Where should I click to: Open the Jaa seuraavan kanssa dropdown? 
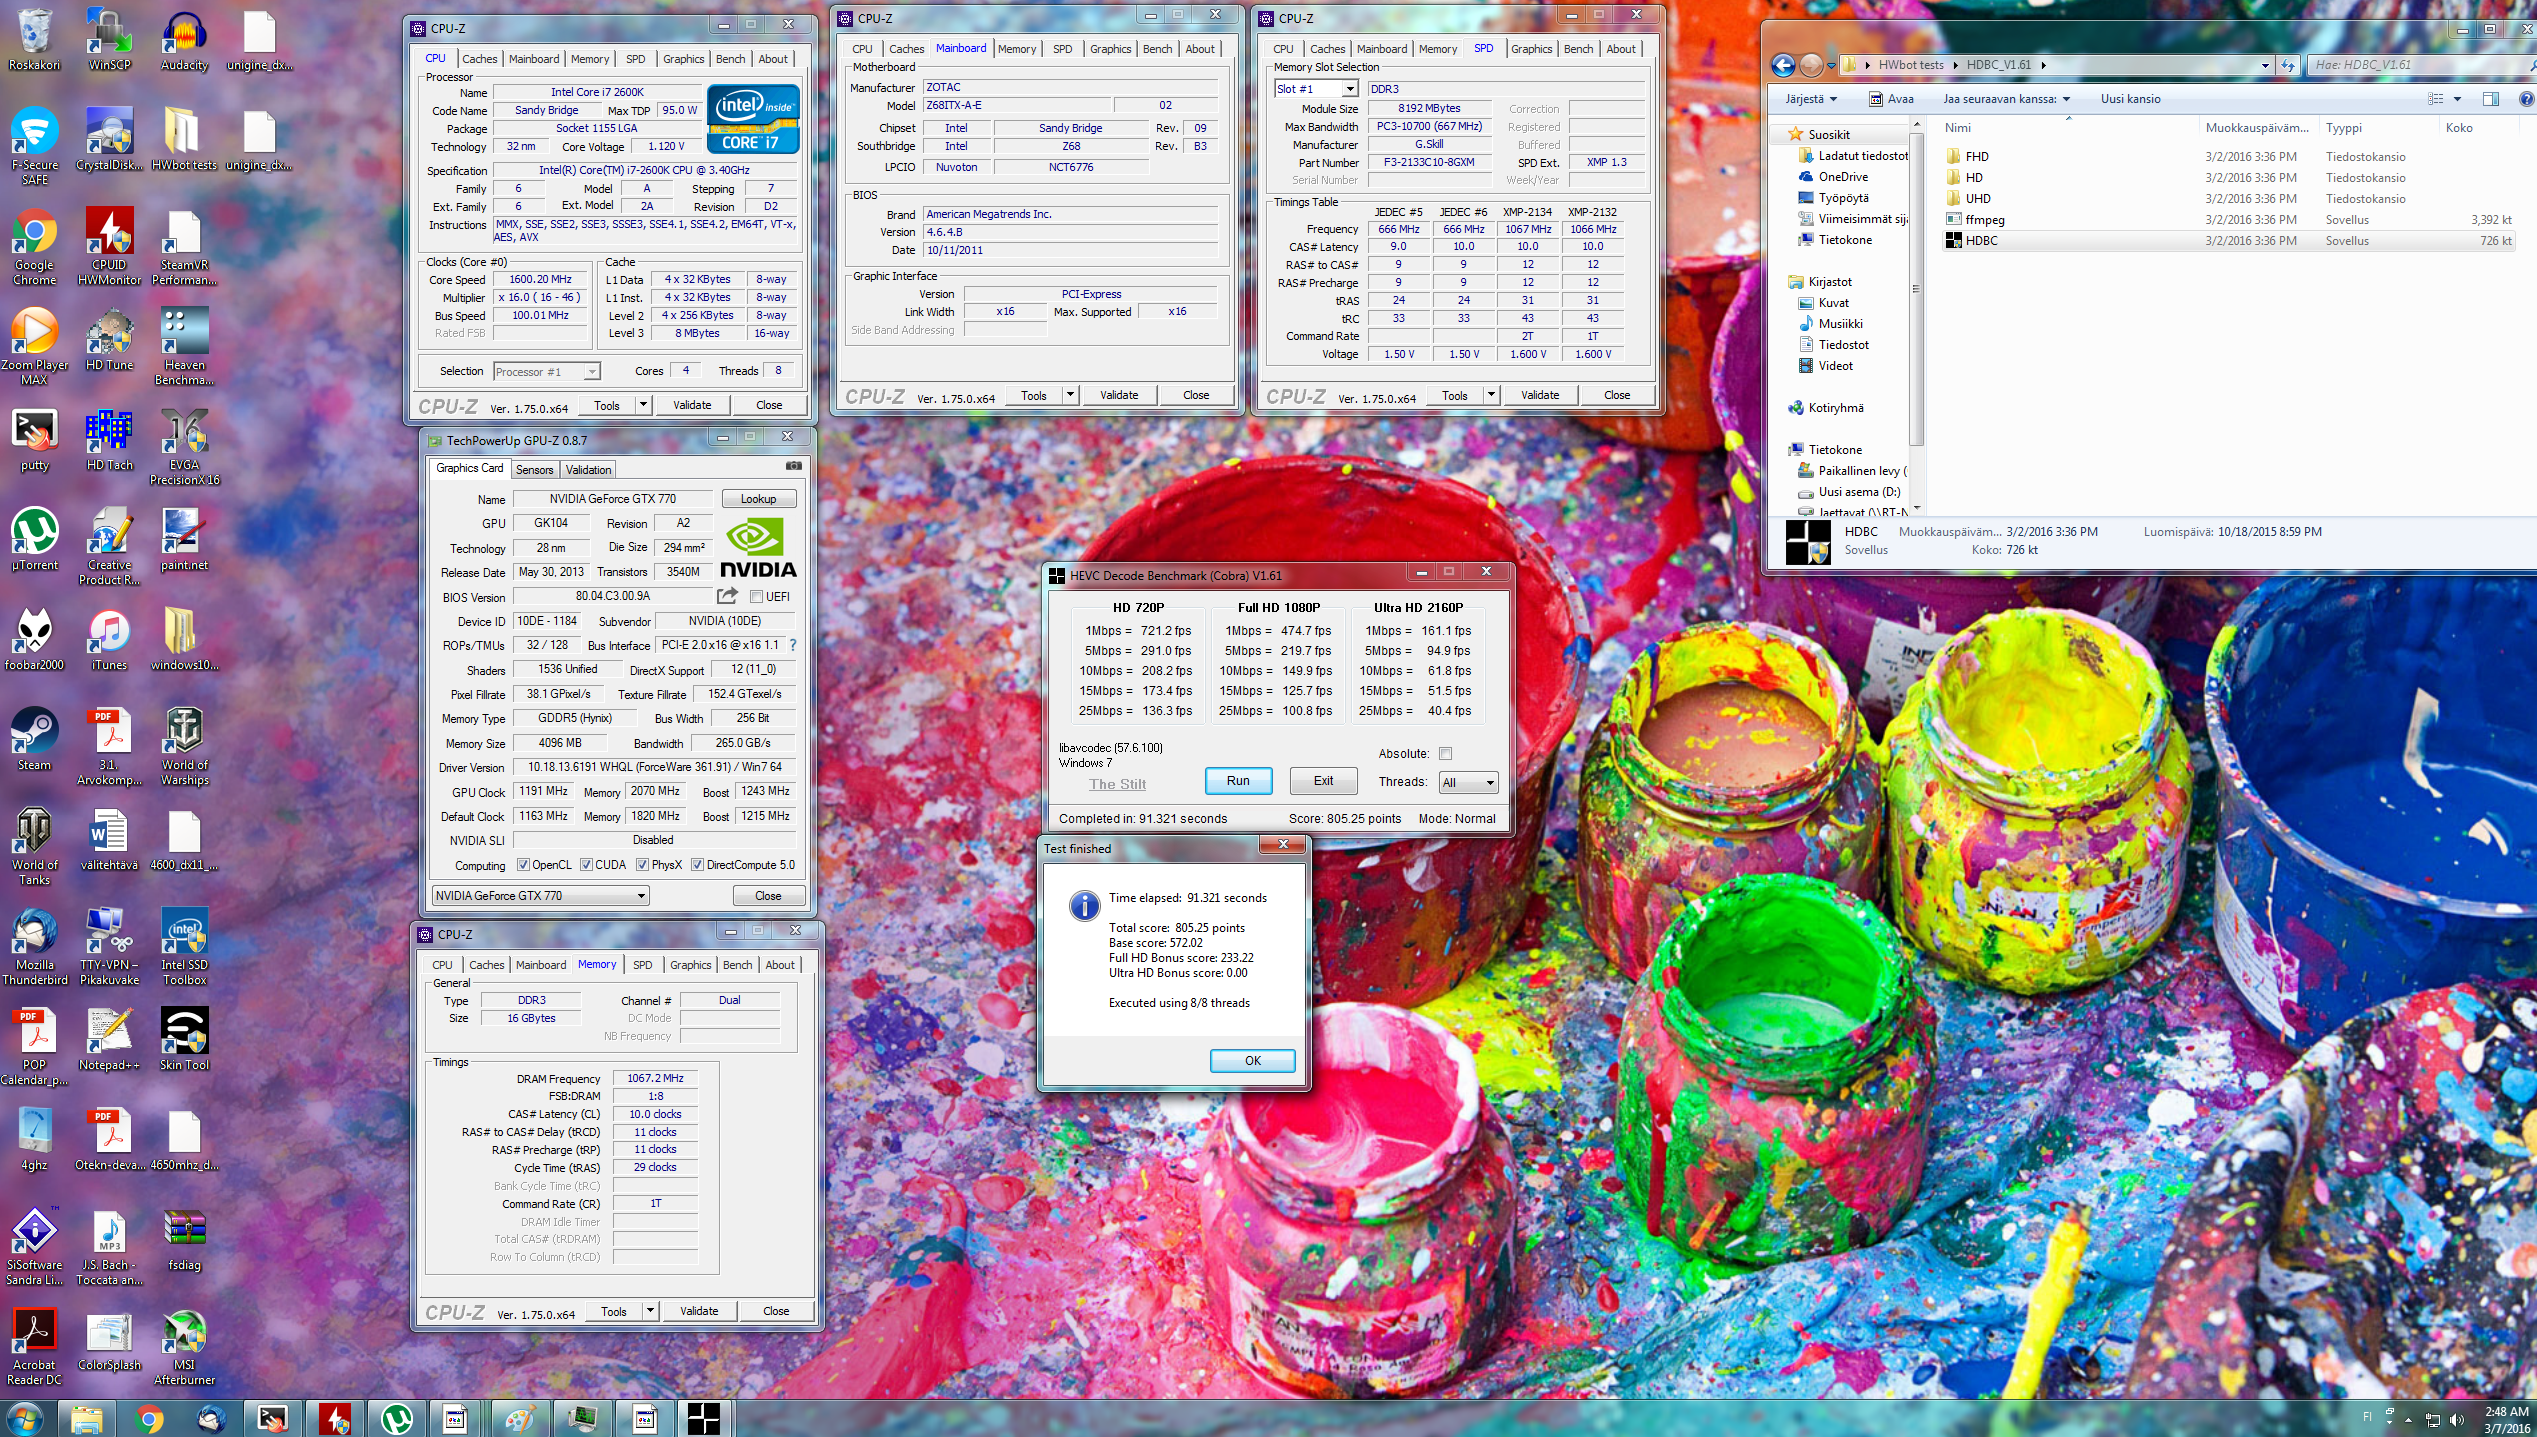pyautogui.click(x=2006, y=99)
